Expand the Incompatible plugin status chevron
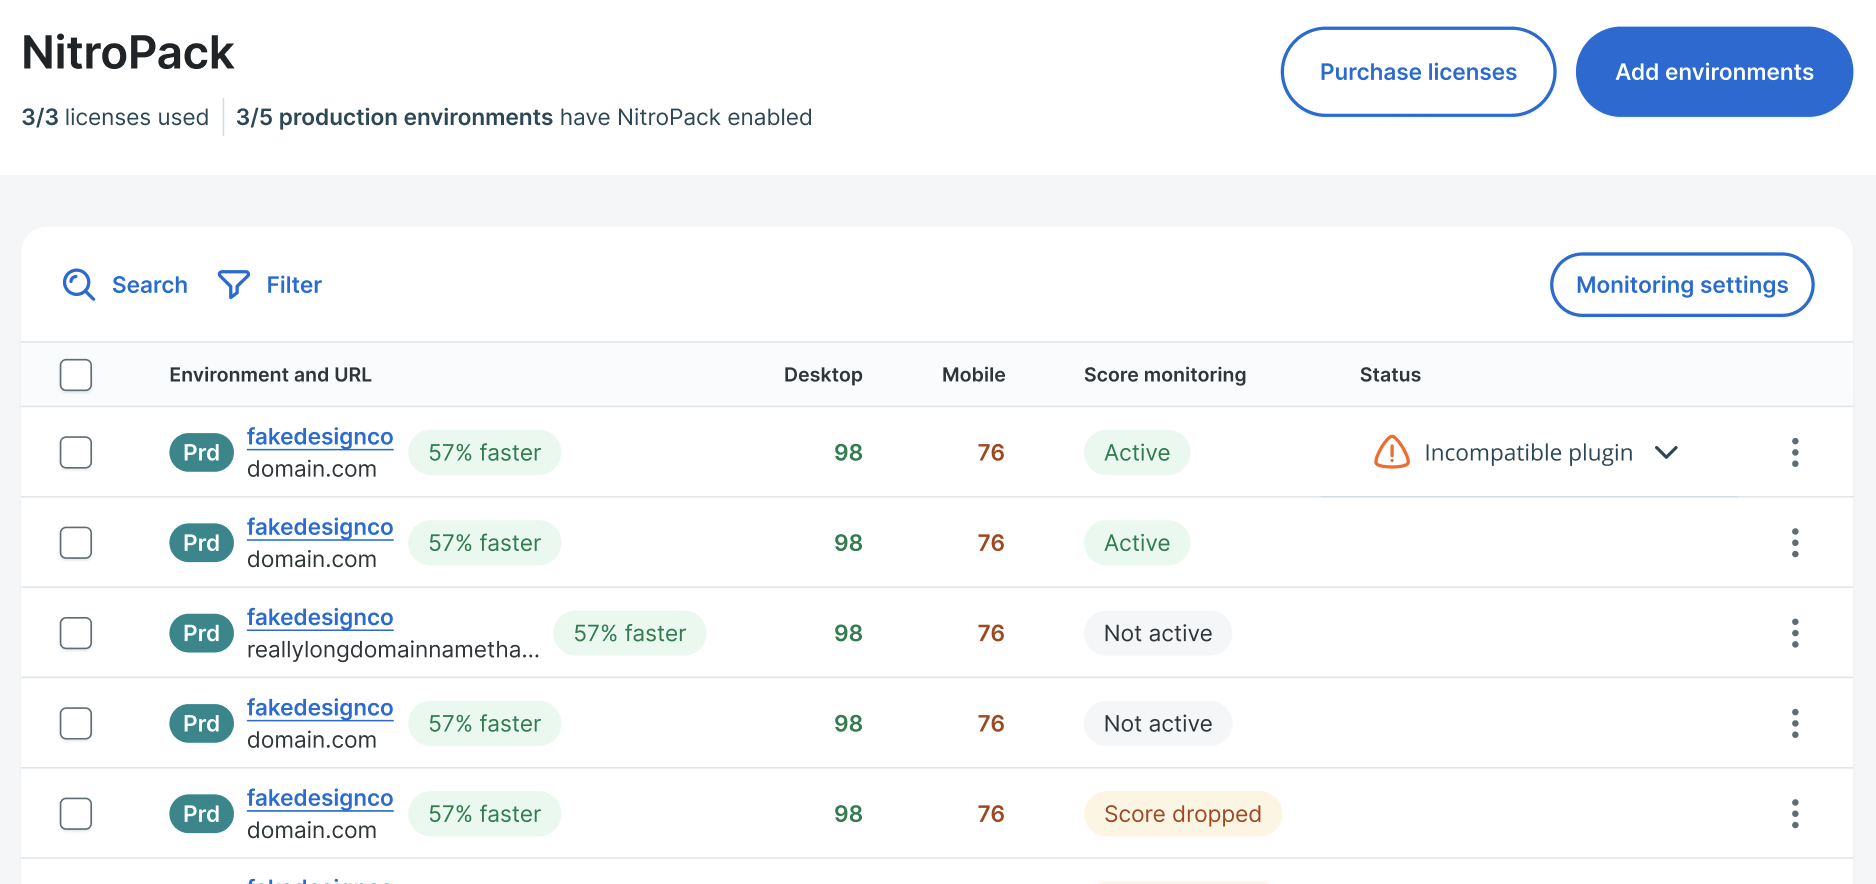This screenshot has width=1876, height=884. coord(1666,453)
